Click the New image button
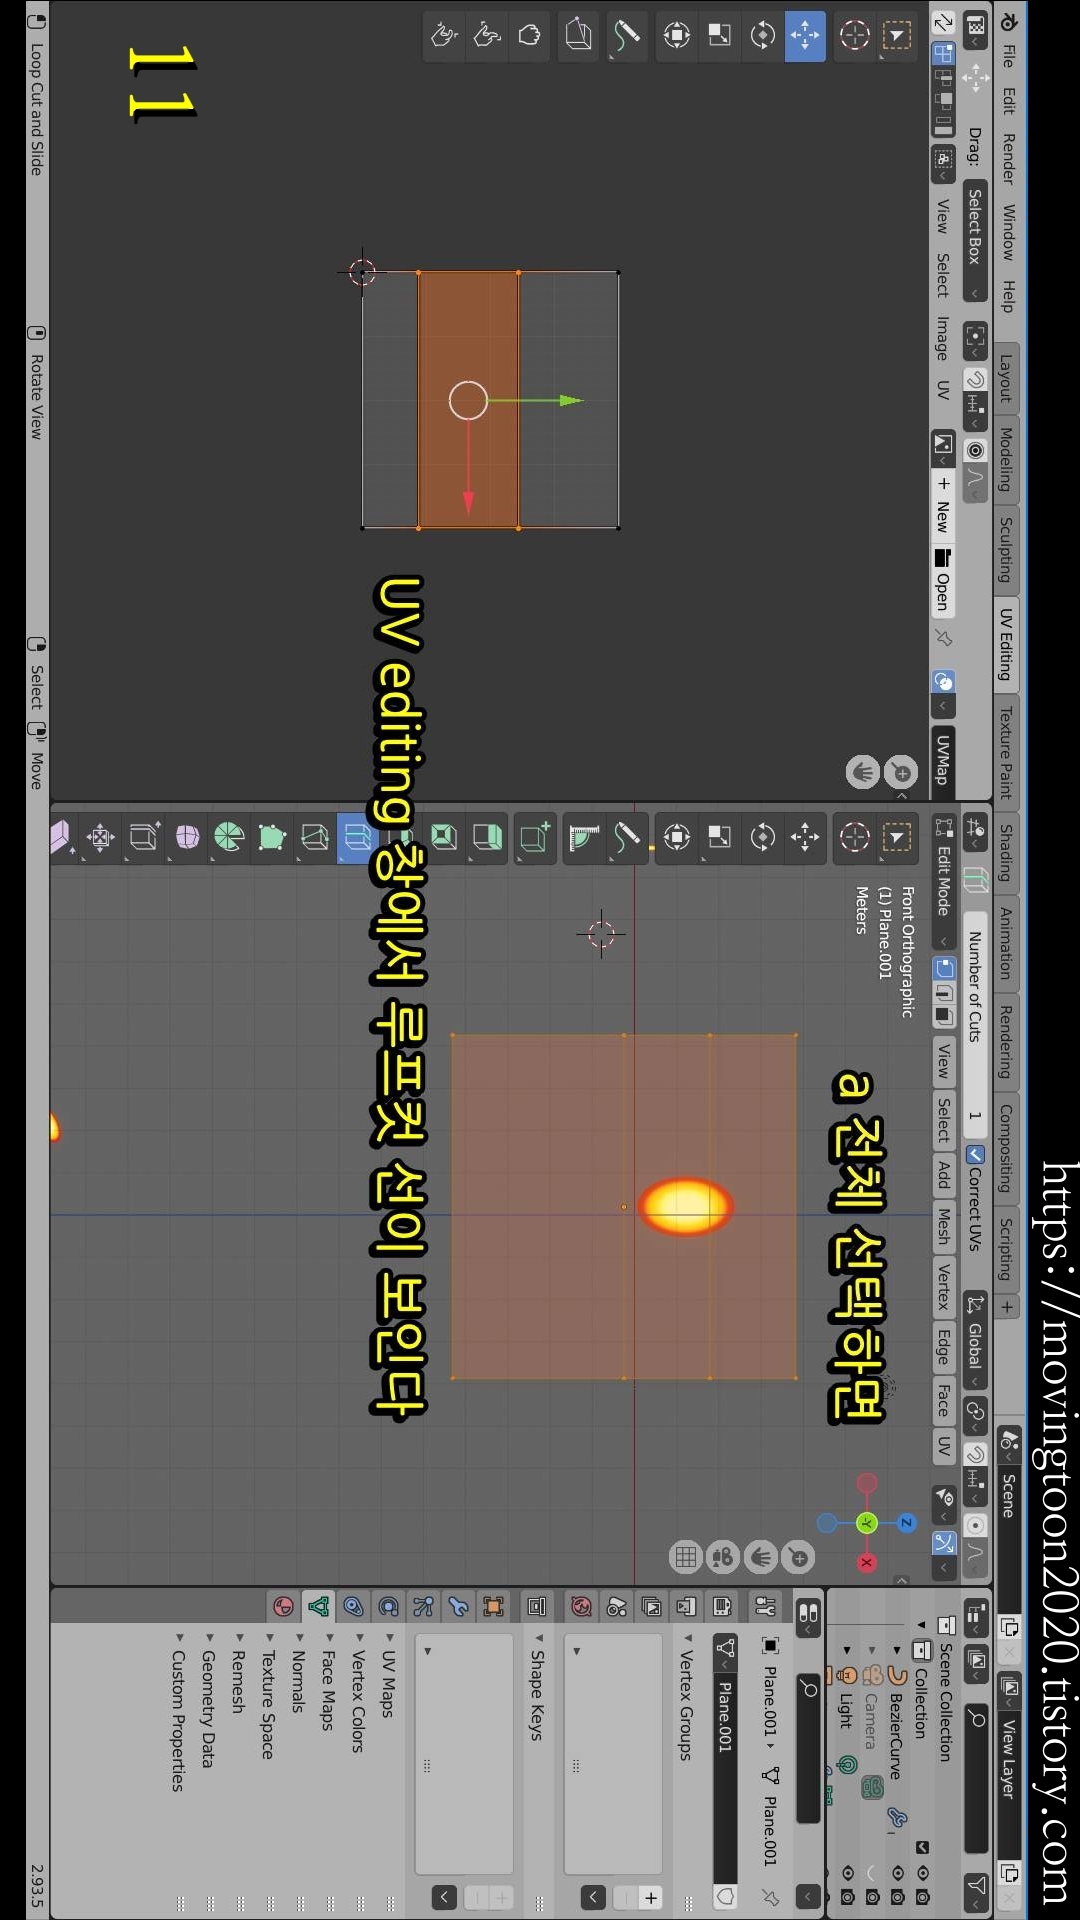Image resolution: width=1080 pixels, height=1920 pixels. point(943,505)
